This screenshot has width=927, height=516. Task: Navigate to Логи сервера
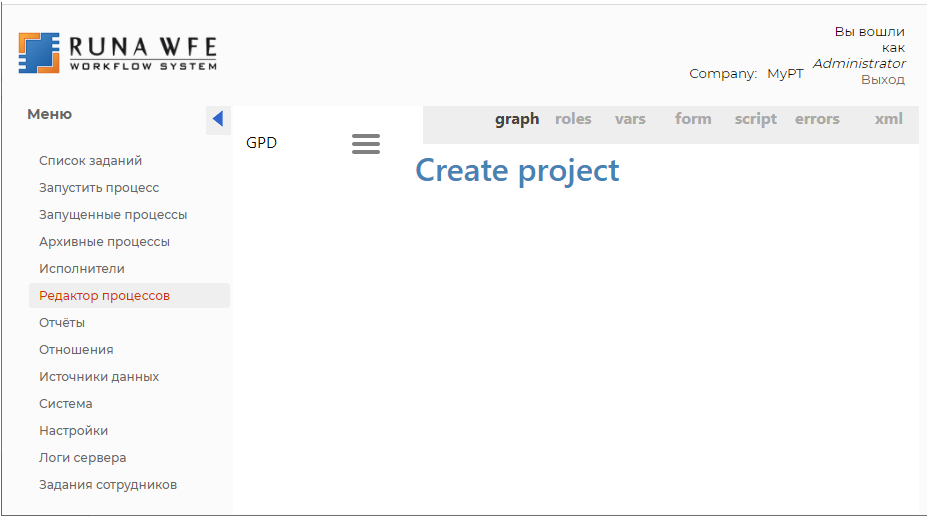82,458
